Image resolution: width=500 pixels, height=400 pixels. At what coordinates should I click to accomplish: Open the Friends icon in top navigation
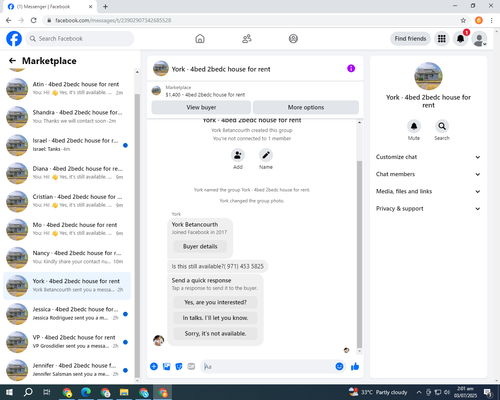(247, 39)
